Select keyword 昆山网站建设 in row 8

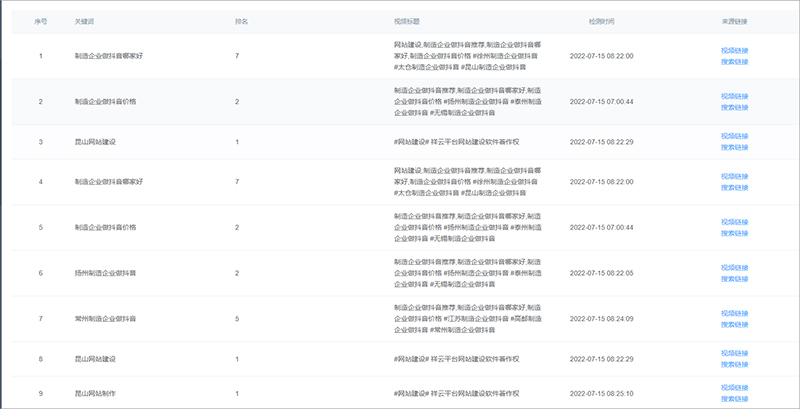click(95, 359)
